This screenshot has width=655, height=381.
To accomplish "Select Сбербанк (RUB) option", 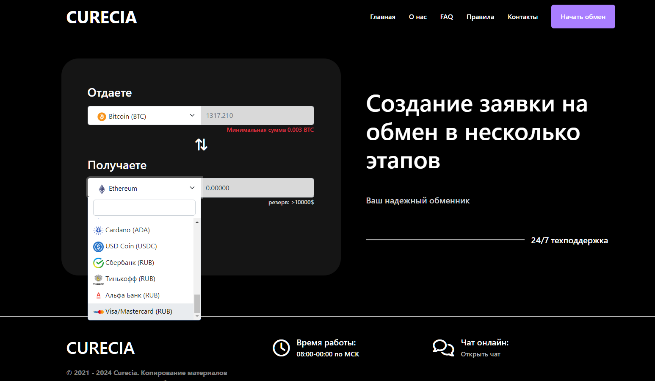I will (141, 262).
